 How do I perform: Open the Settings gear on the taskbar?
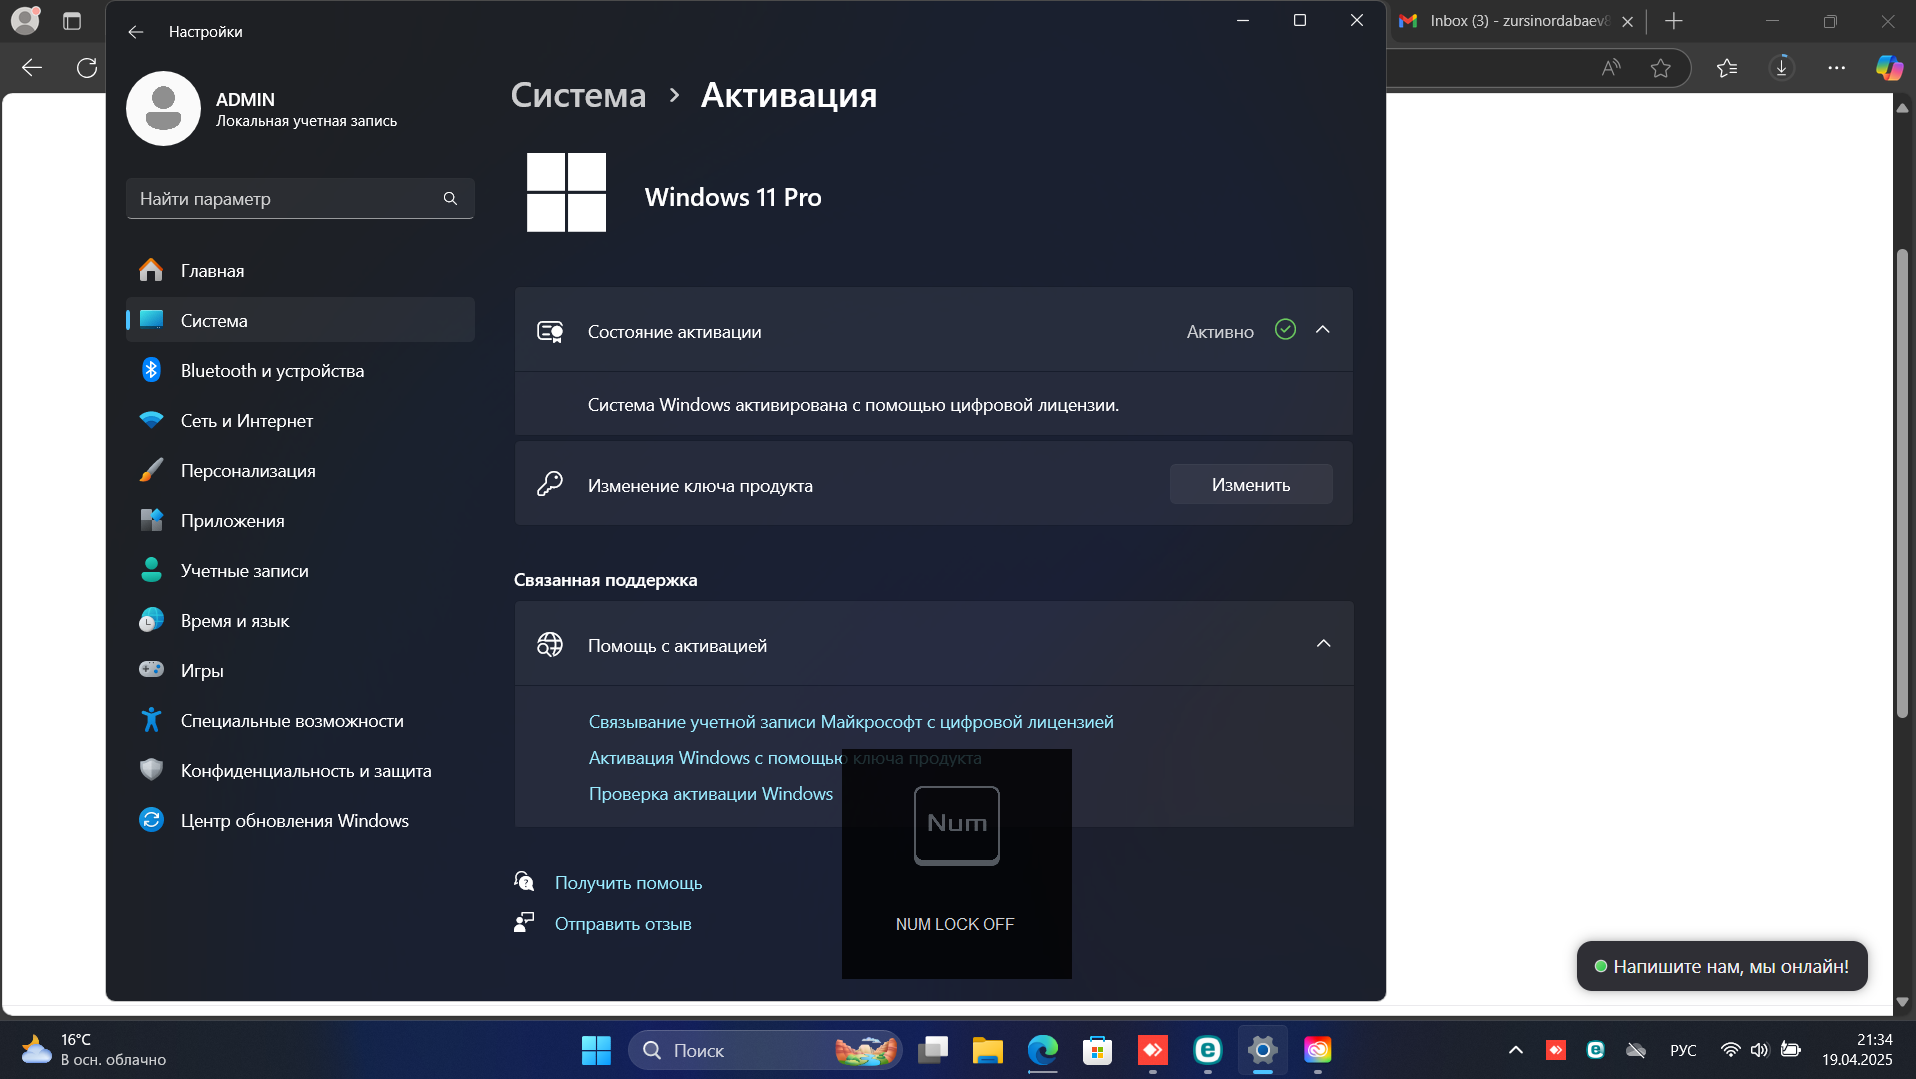[x=1263, y=1050]
